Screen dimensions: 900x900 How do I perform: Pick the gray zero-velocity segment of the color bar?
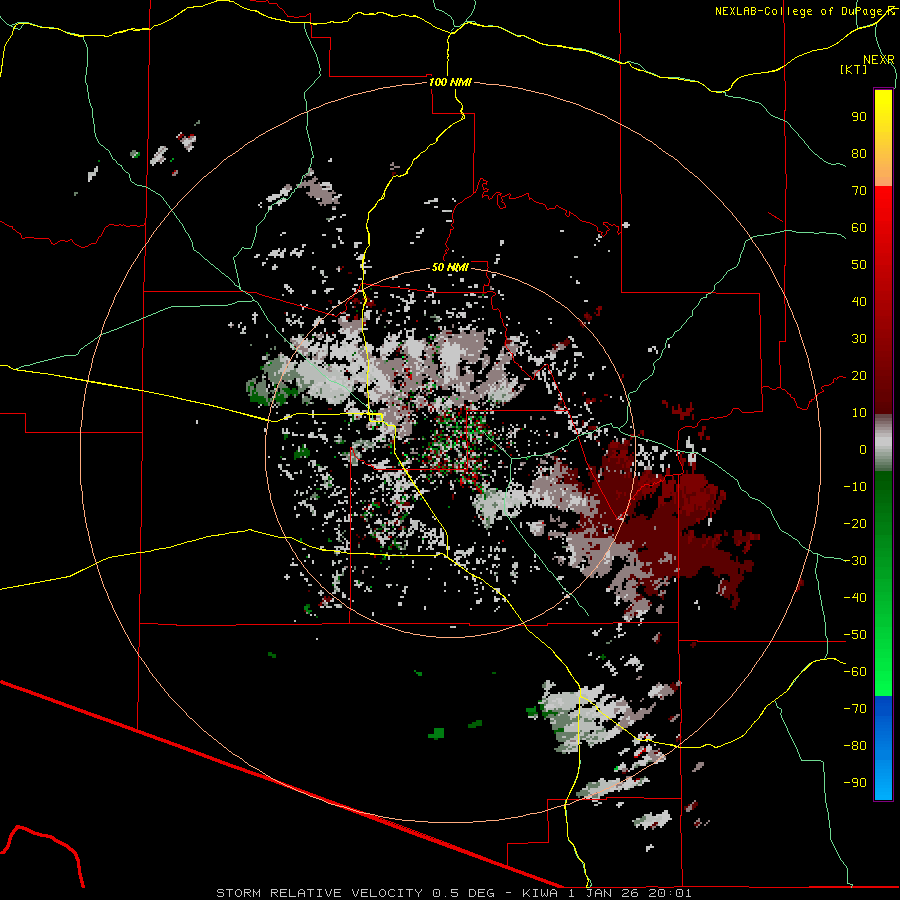[x=883, y=443]
